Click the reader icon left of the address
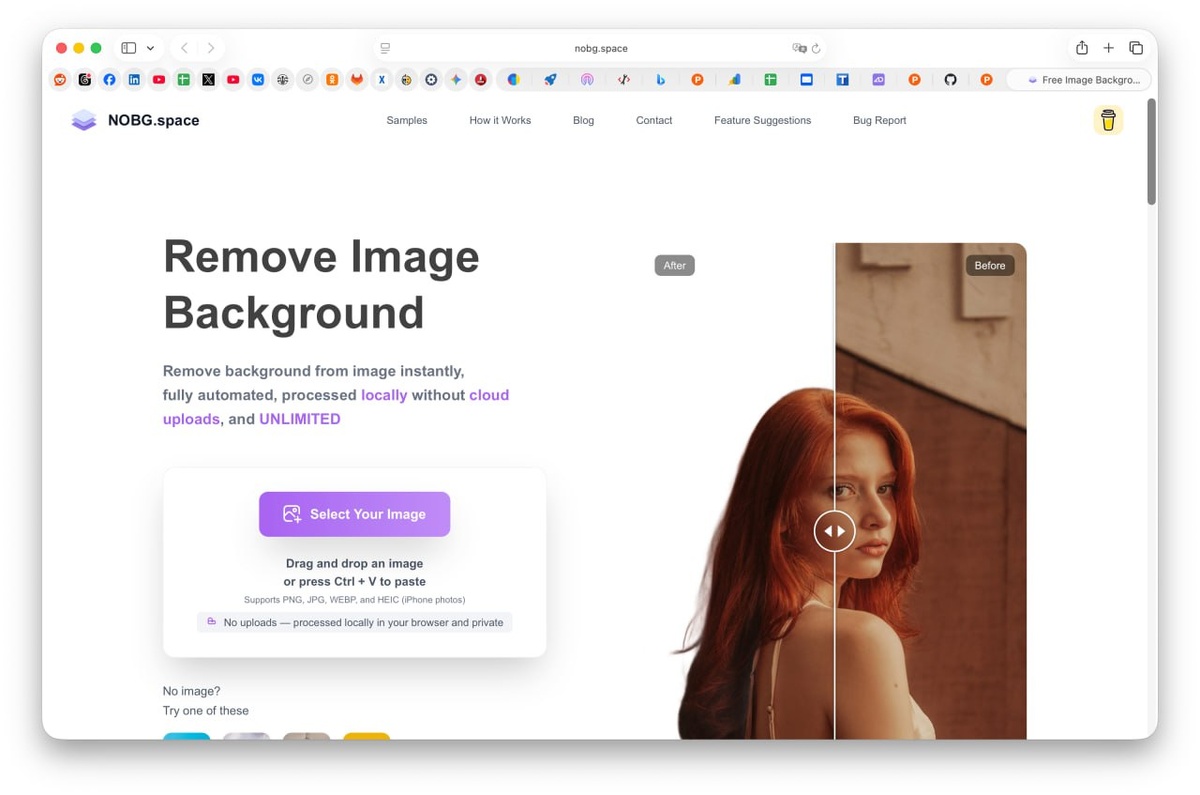1200x795 pixels. pyautogui.click(x=385, y=48)
